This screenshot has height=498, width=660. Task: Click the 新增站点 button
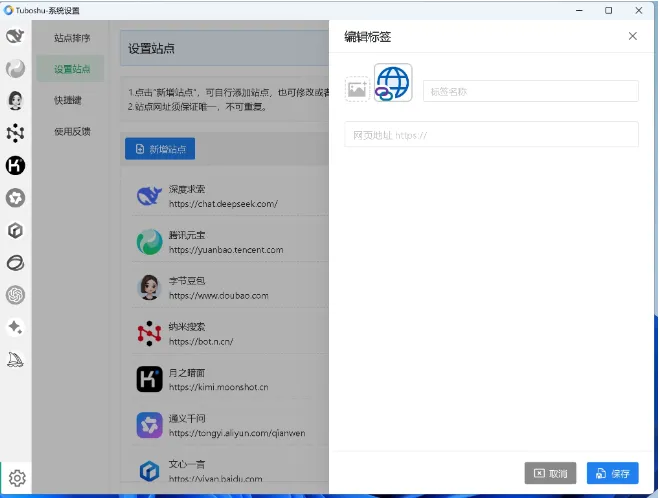coord(160,149)
